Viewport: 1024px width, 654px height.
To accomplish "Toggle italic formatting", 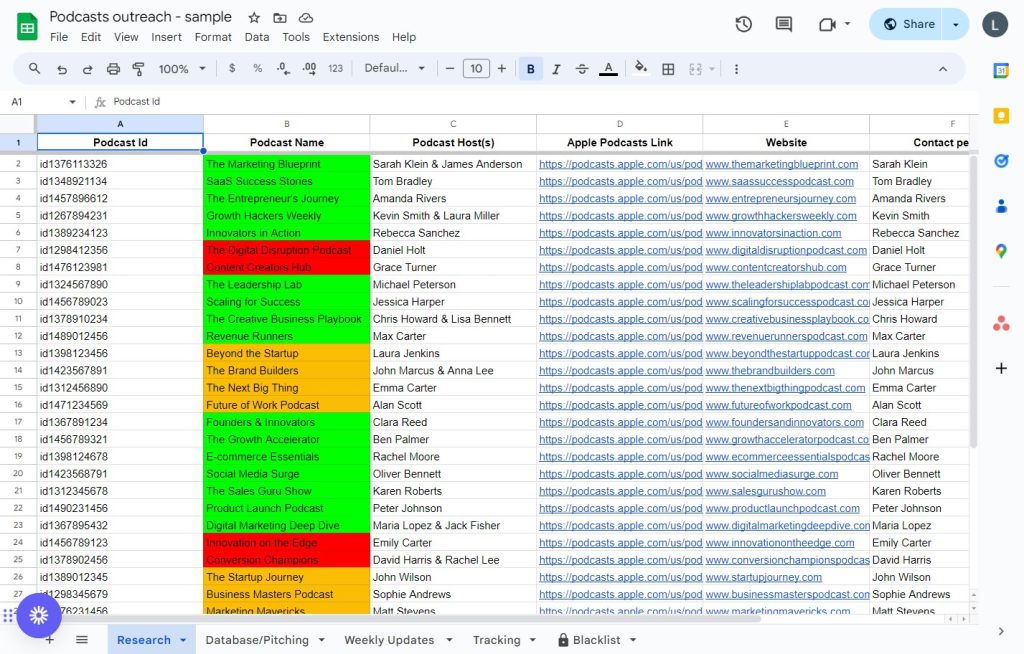I will (556, 69).
